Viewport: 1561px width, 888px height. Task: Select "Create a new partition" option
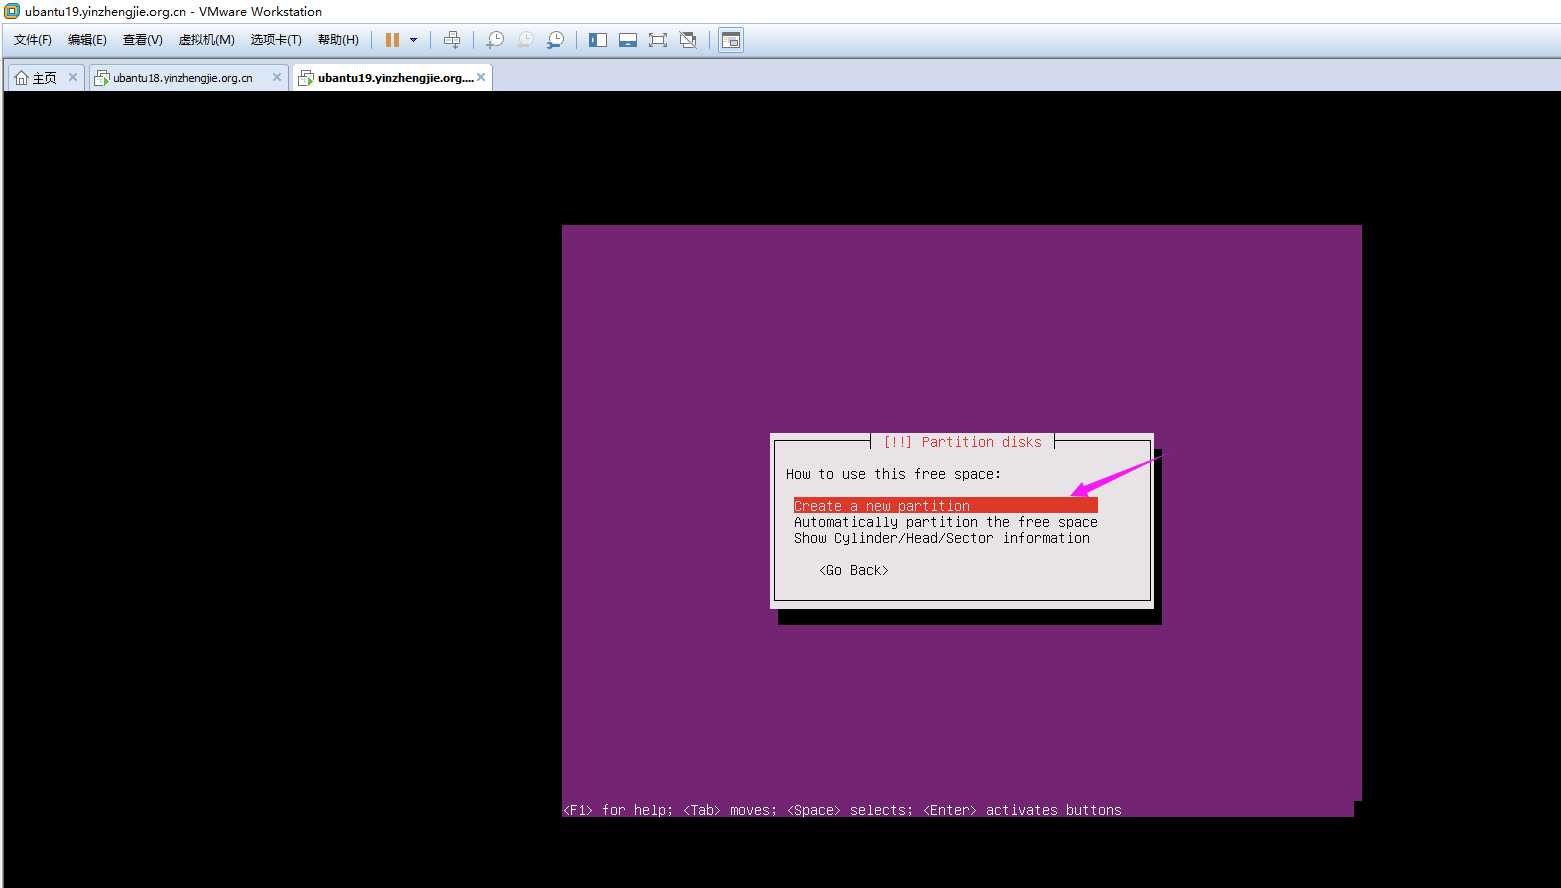pos(946,506)
